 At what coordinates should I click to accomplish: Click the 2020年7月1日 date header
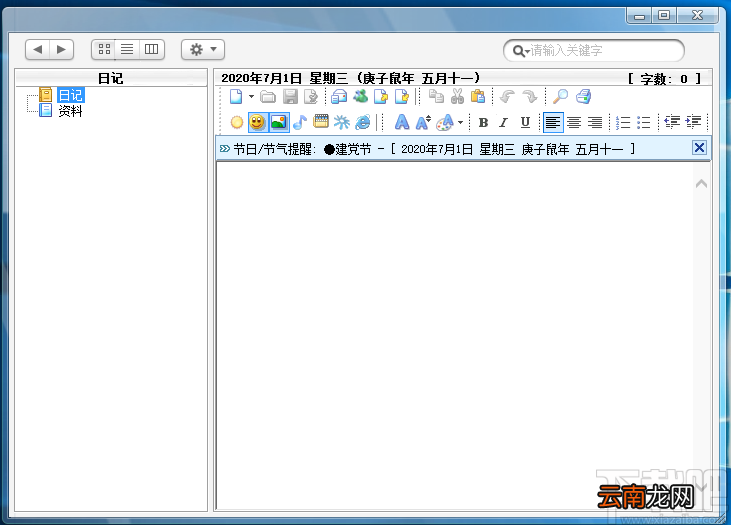[350, 78]
